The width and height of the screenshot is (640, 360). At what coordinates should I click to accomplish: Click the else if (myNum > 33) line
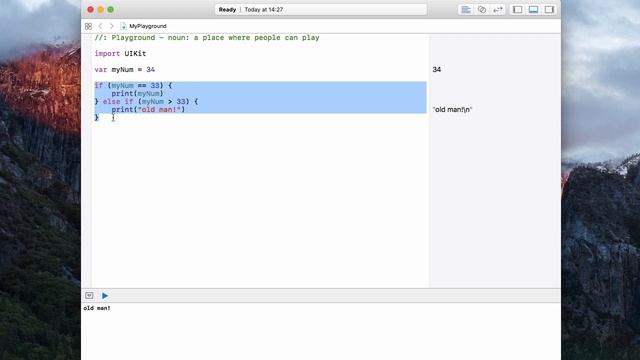coord(146,101)
